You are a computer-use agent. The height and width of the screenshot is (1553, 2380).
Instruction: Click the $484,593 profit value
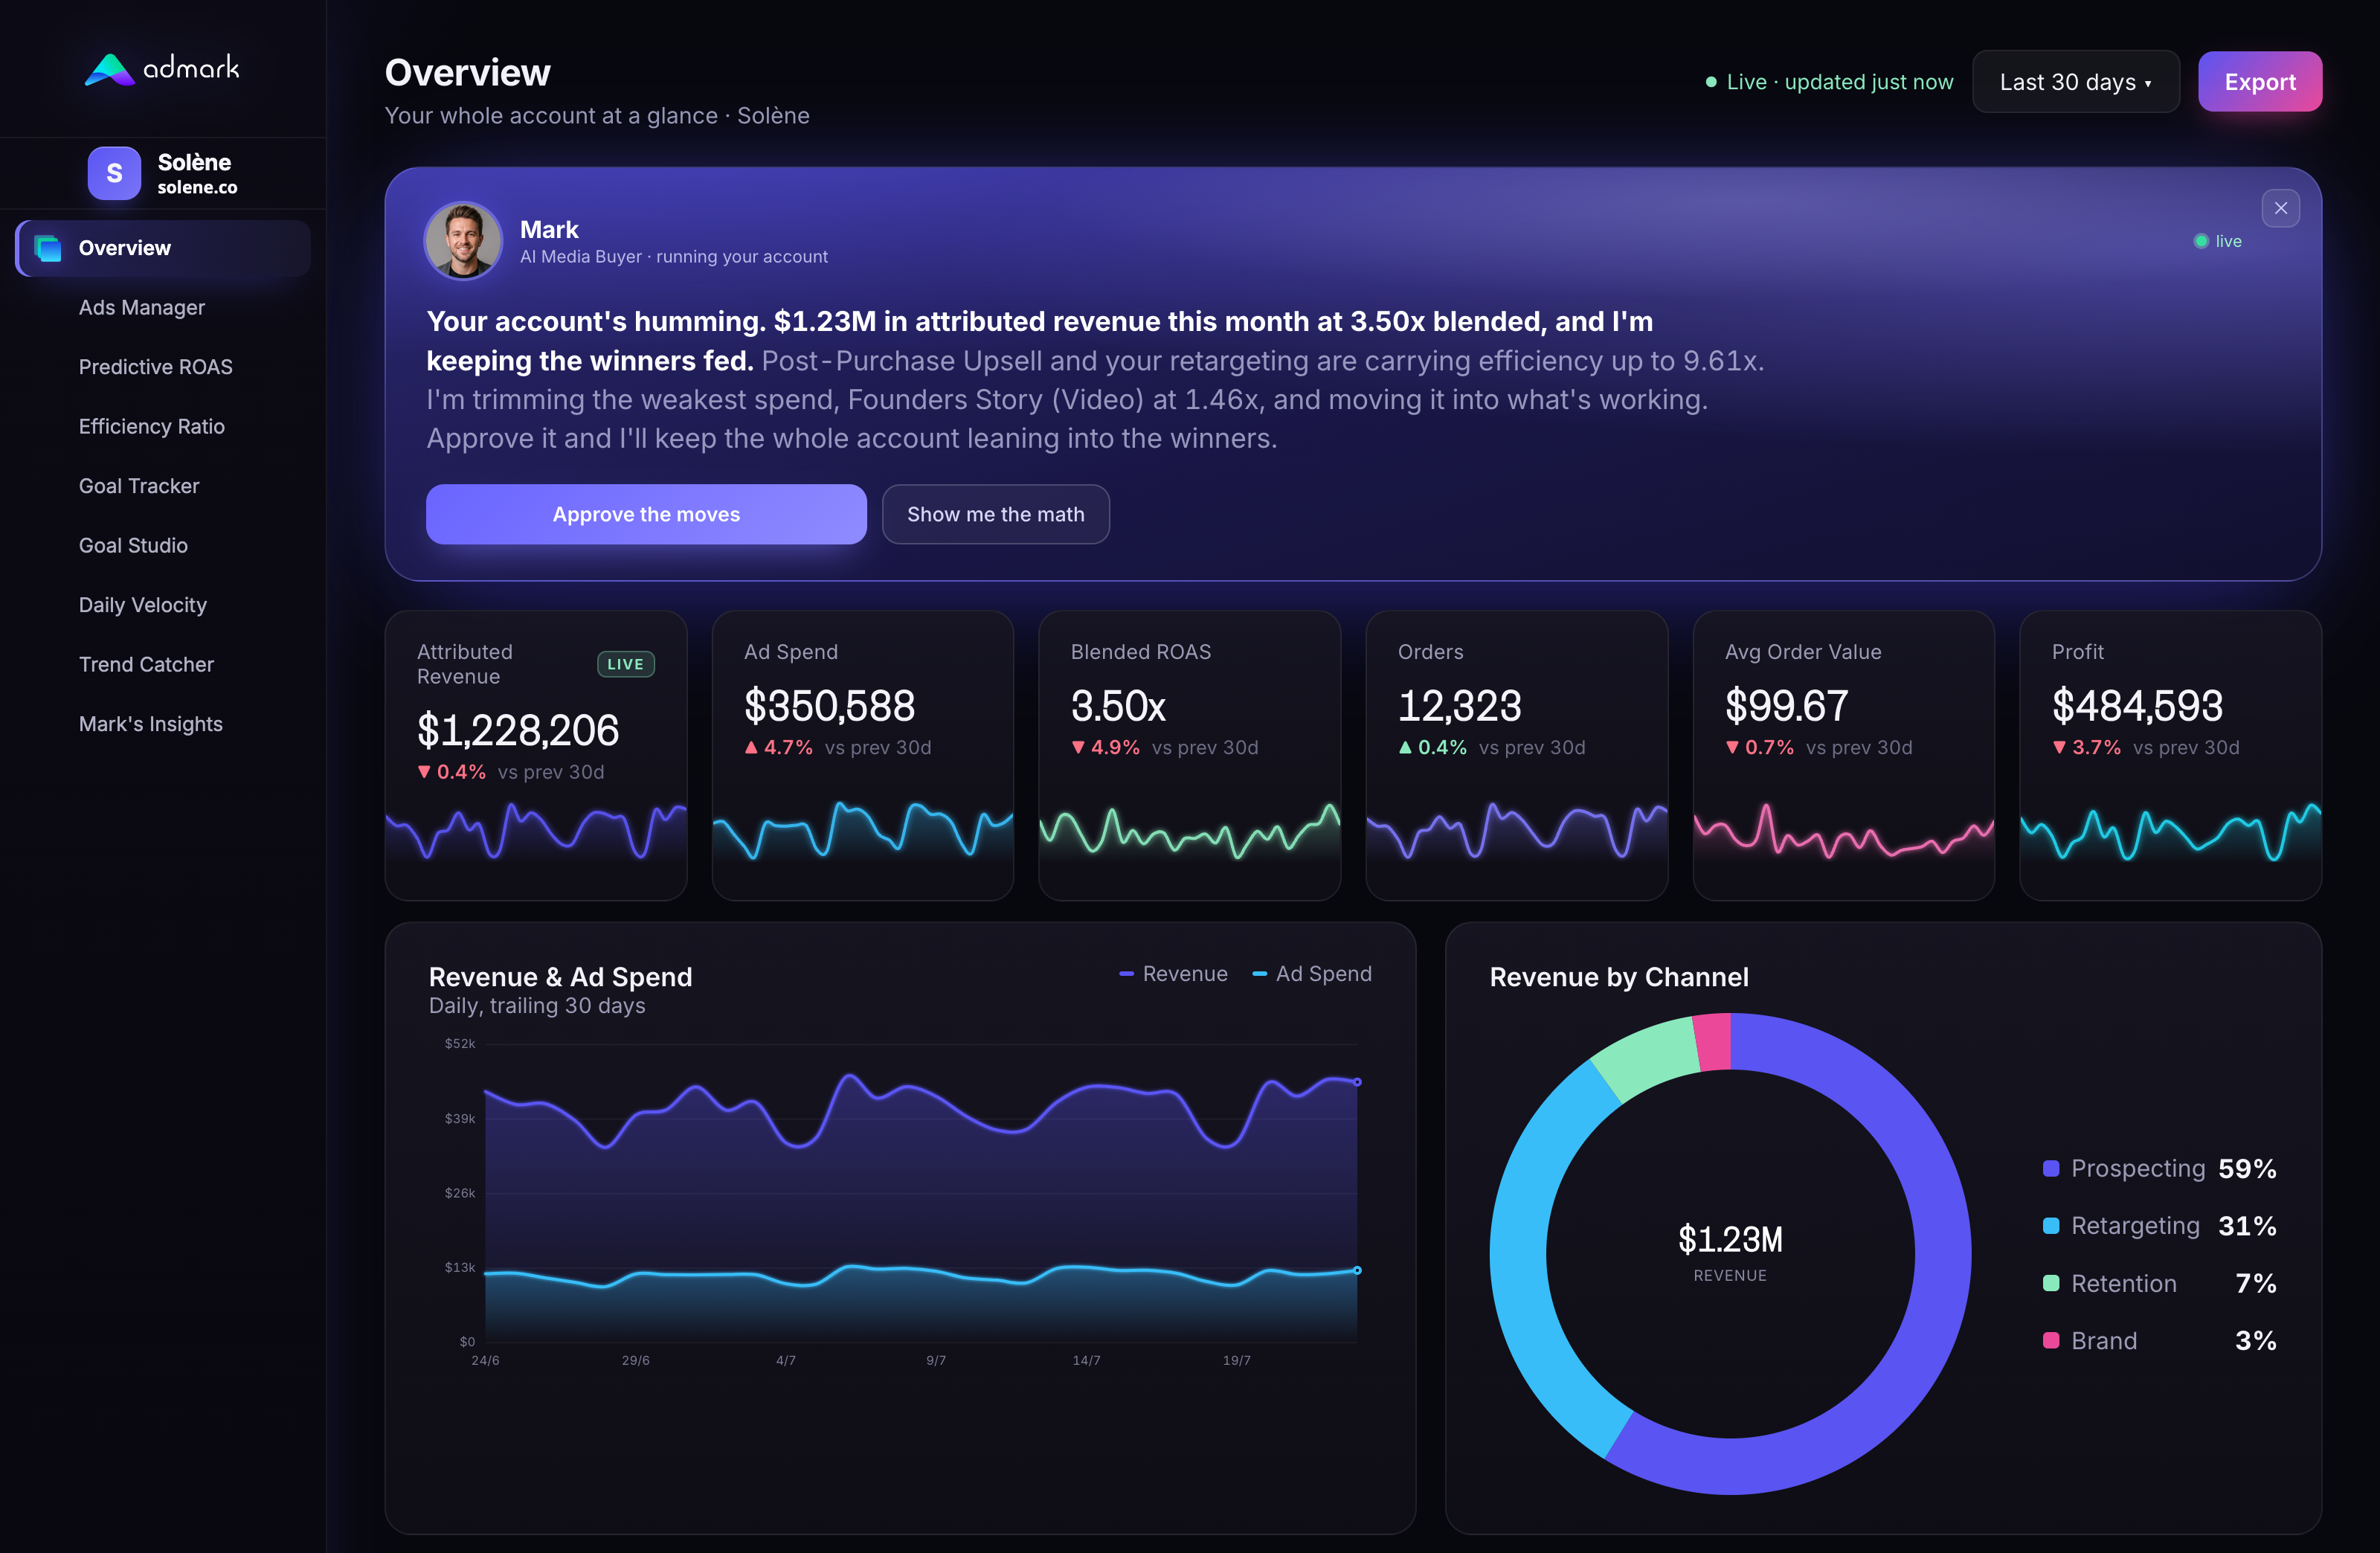click(2137, 706)
